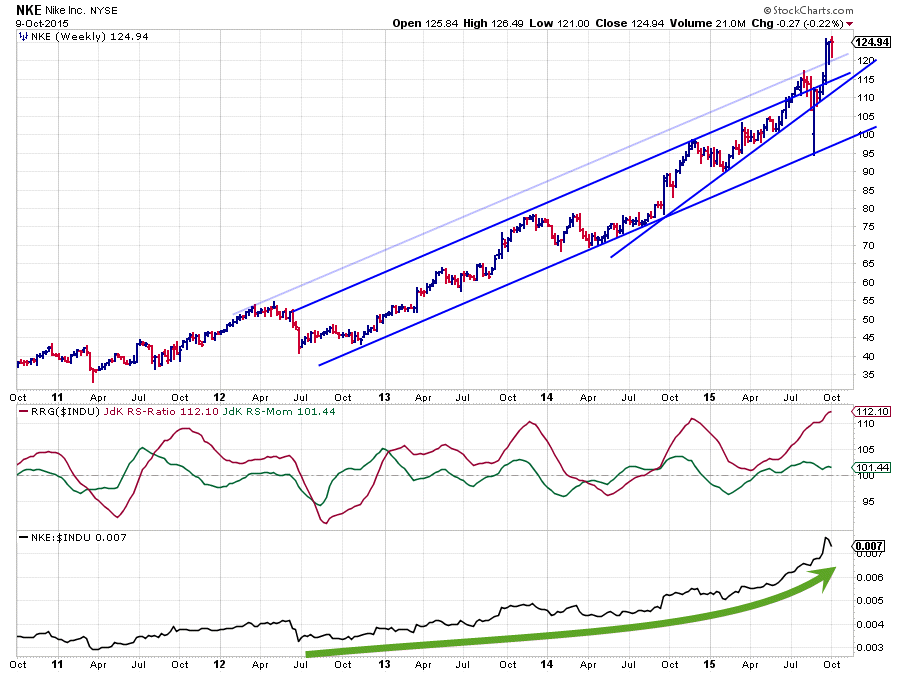Click the 50 label on the price axis

pyautogui.click(x=868, y=320)
